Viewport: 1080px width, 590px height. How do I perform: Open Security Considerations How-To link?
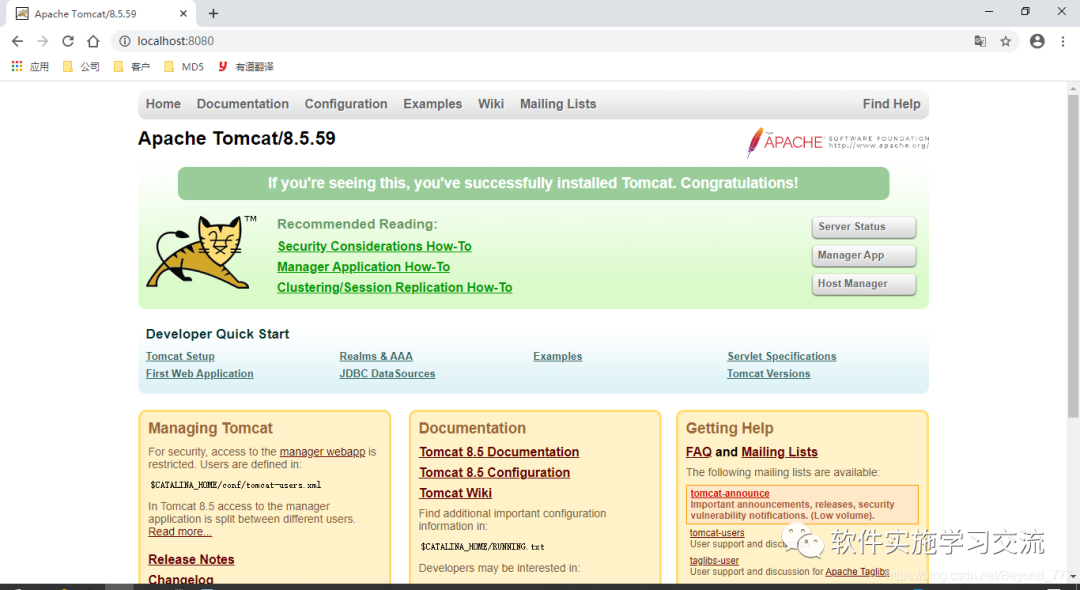(375, 246)
